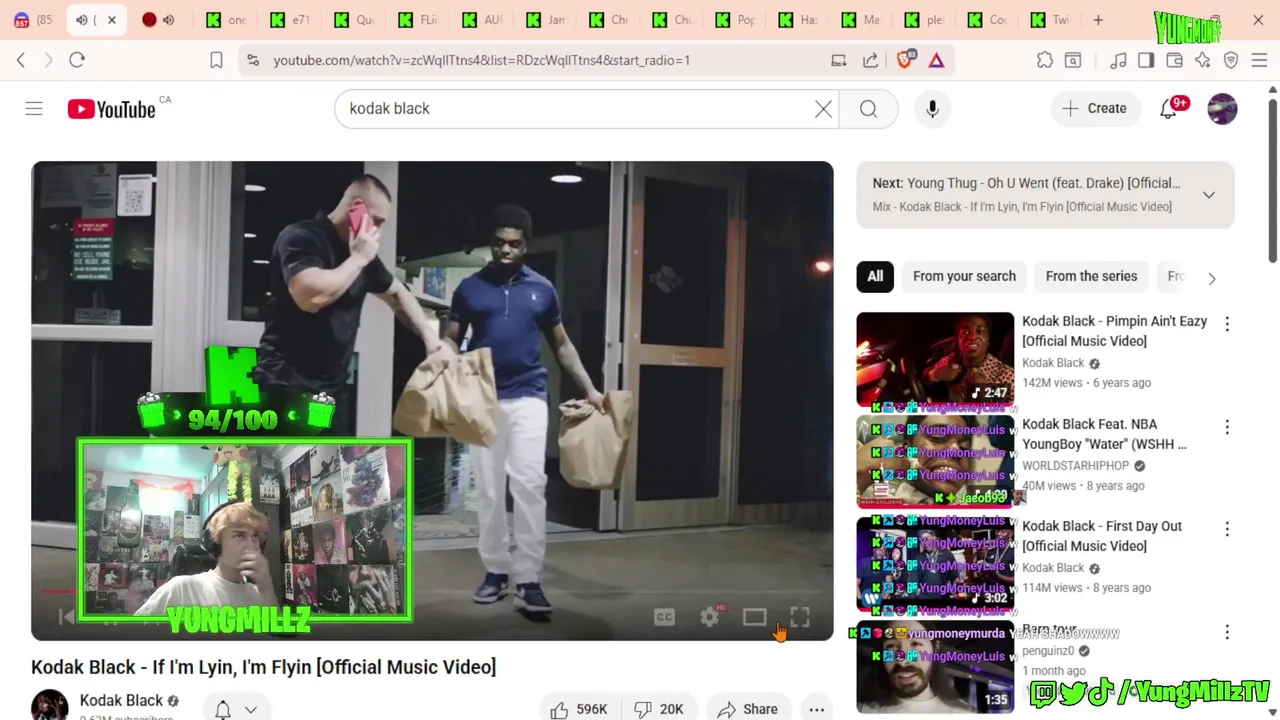Screen dimensions: 1280x720
Task: Open the YouTube guide hamburger menu
Action: 34,108
